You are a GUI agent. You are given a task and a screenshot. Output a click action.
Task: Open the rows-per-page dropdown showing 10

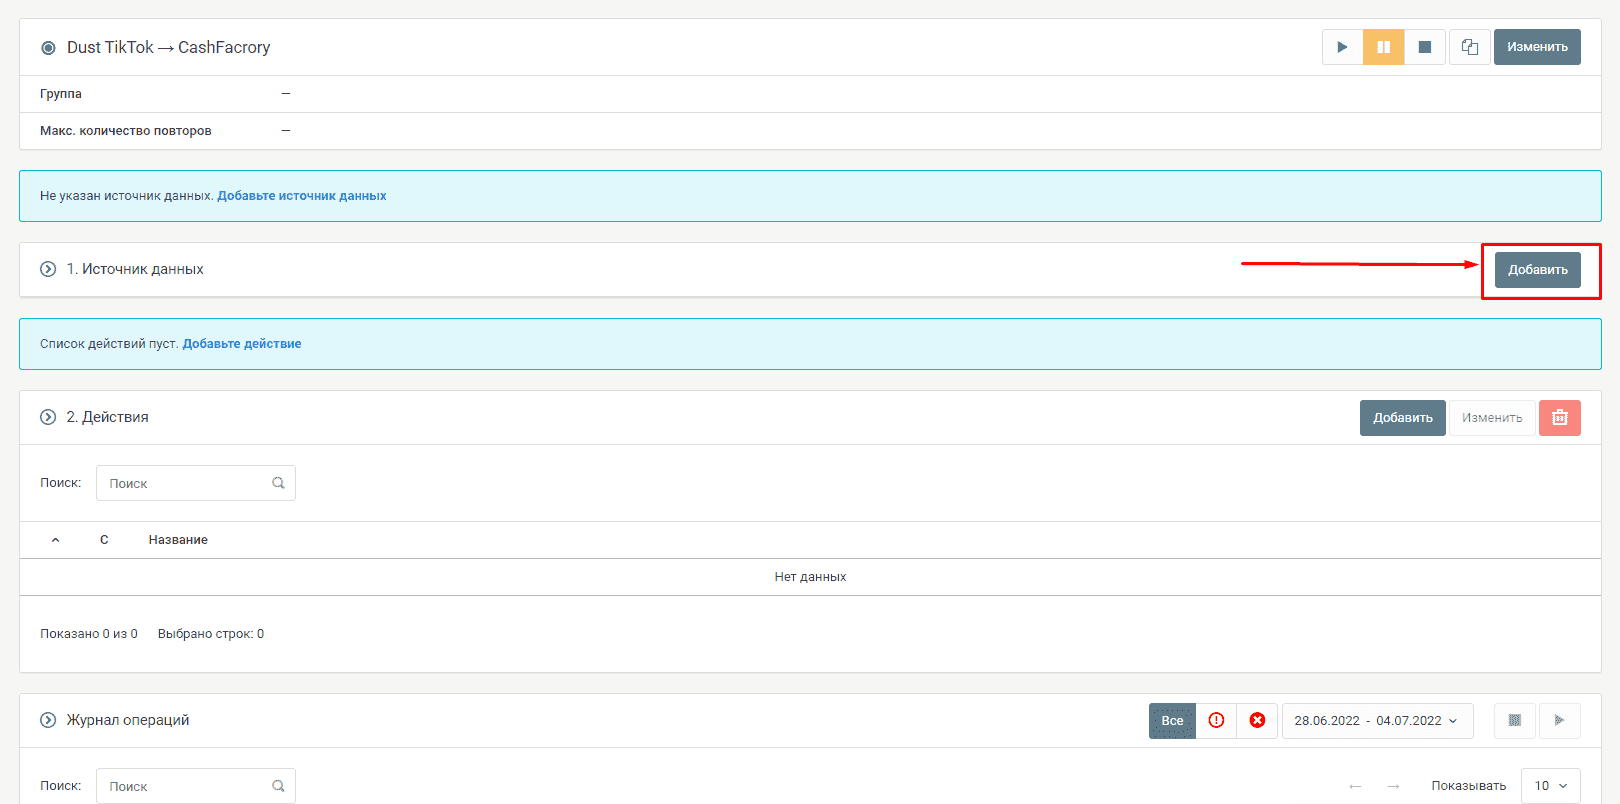tap(1550, 786)
